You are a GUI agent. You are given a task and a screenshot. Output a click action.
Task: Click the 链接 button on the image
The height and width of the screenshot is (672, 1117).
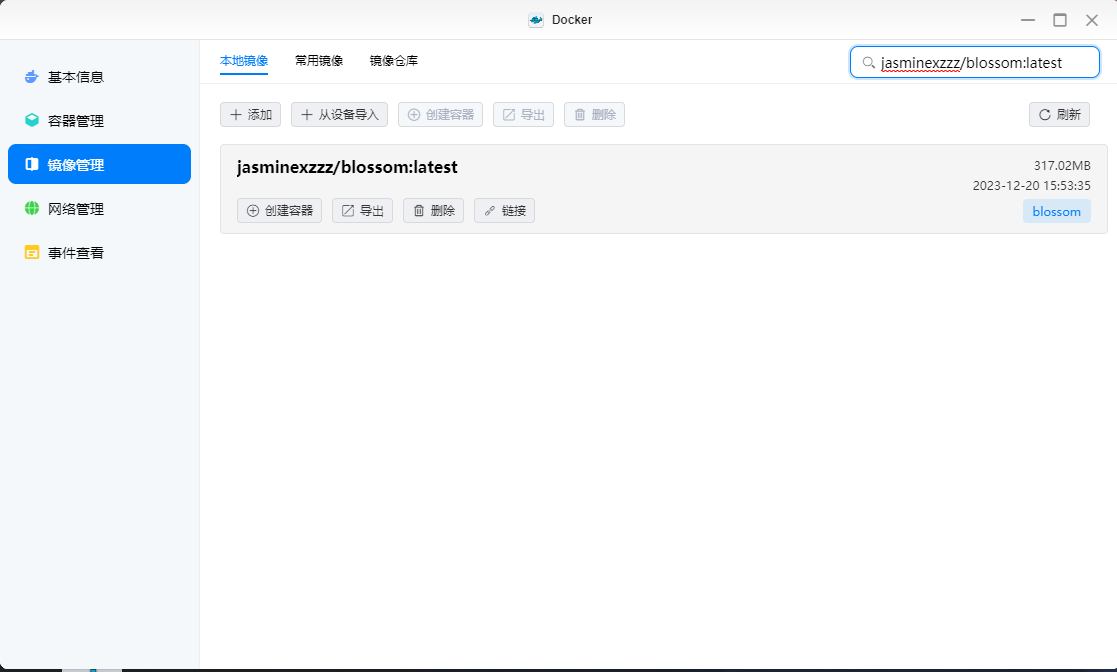pos(504,211)
